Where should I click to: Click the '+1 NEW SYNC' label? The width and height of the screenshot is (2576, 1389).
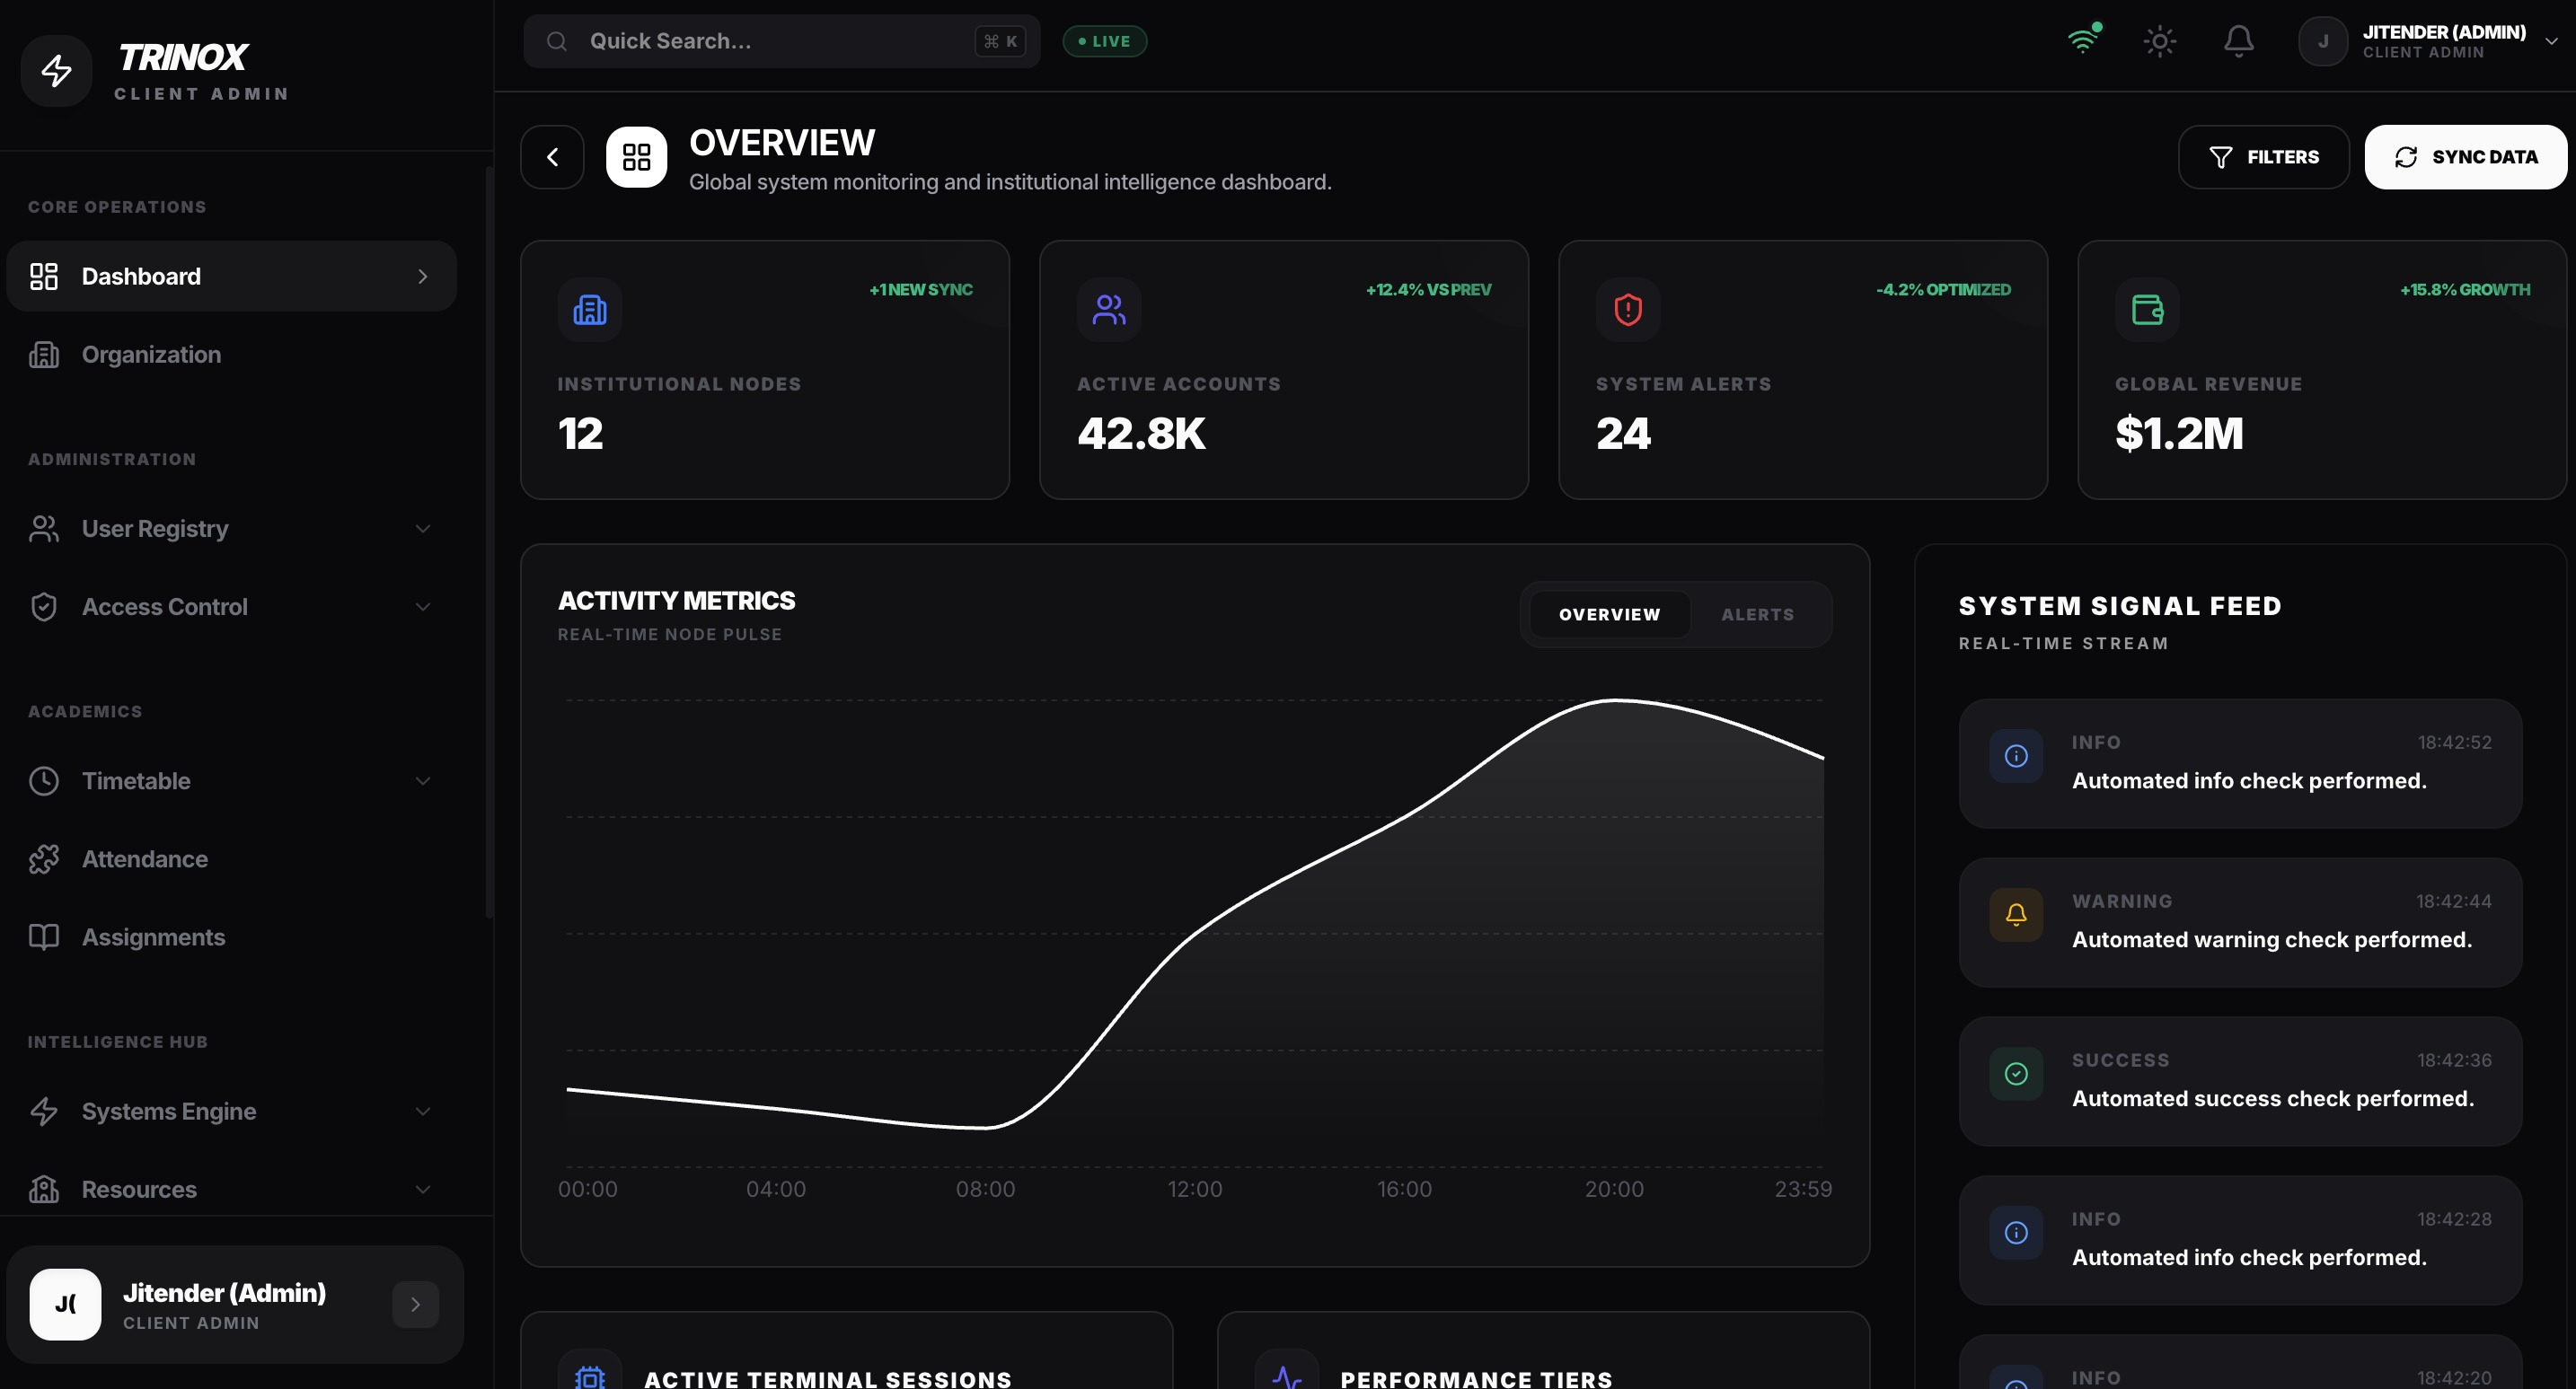point(920,290)
